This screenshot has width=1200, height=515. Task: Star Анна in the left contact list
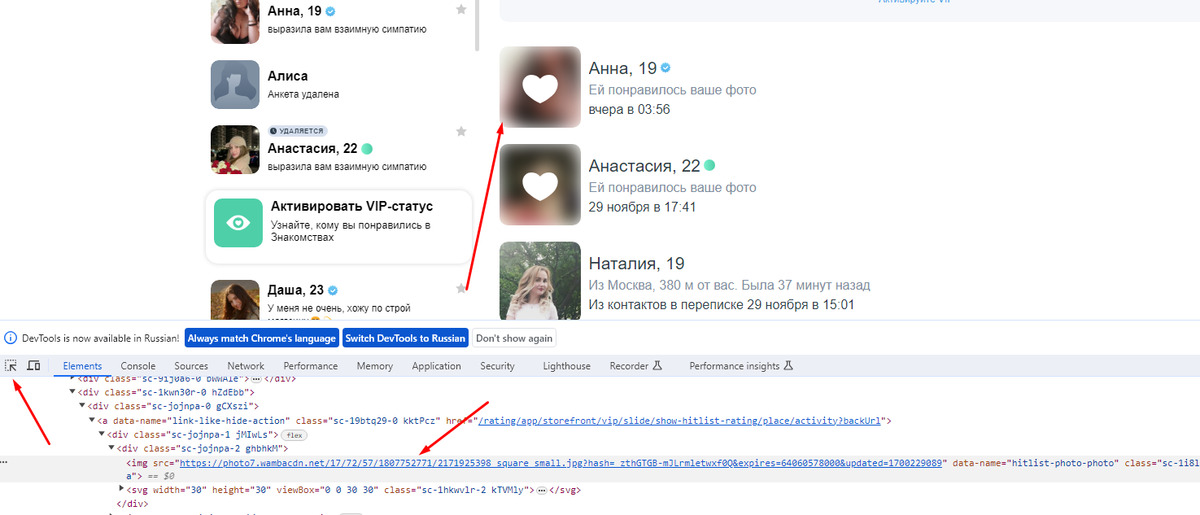click(x=461, y=9)
